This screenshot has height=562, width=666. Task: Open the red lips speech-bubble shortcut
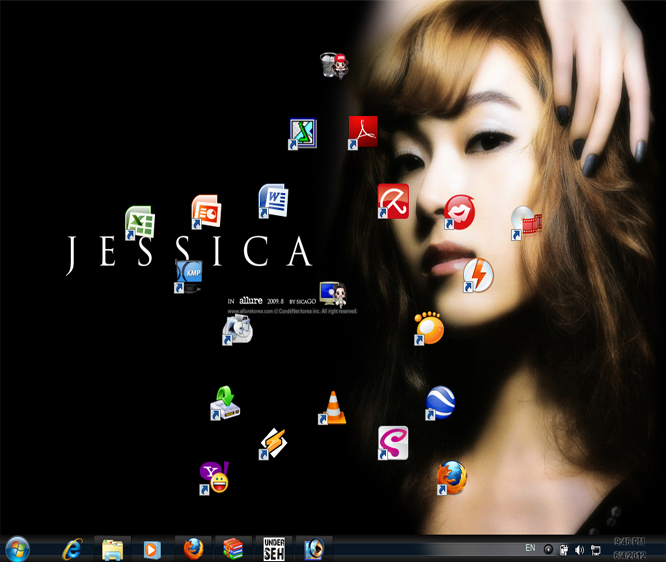click(x=459, y=212)
